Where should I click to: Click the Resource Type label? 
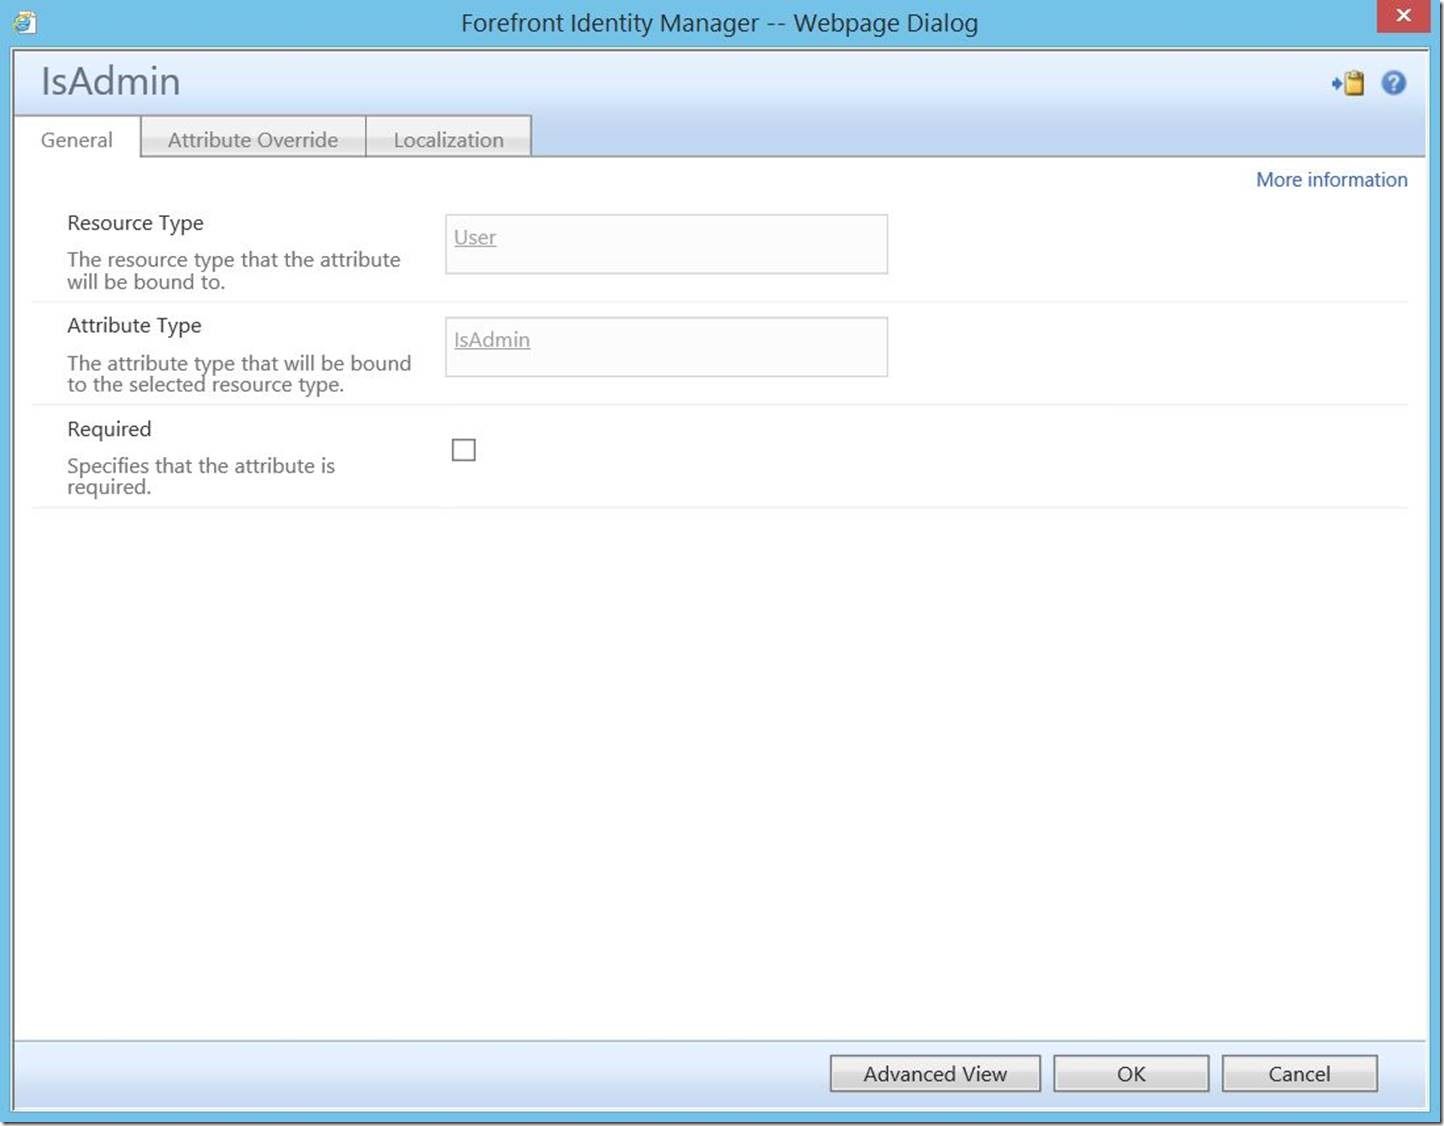[135, 223]
